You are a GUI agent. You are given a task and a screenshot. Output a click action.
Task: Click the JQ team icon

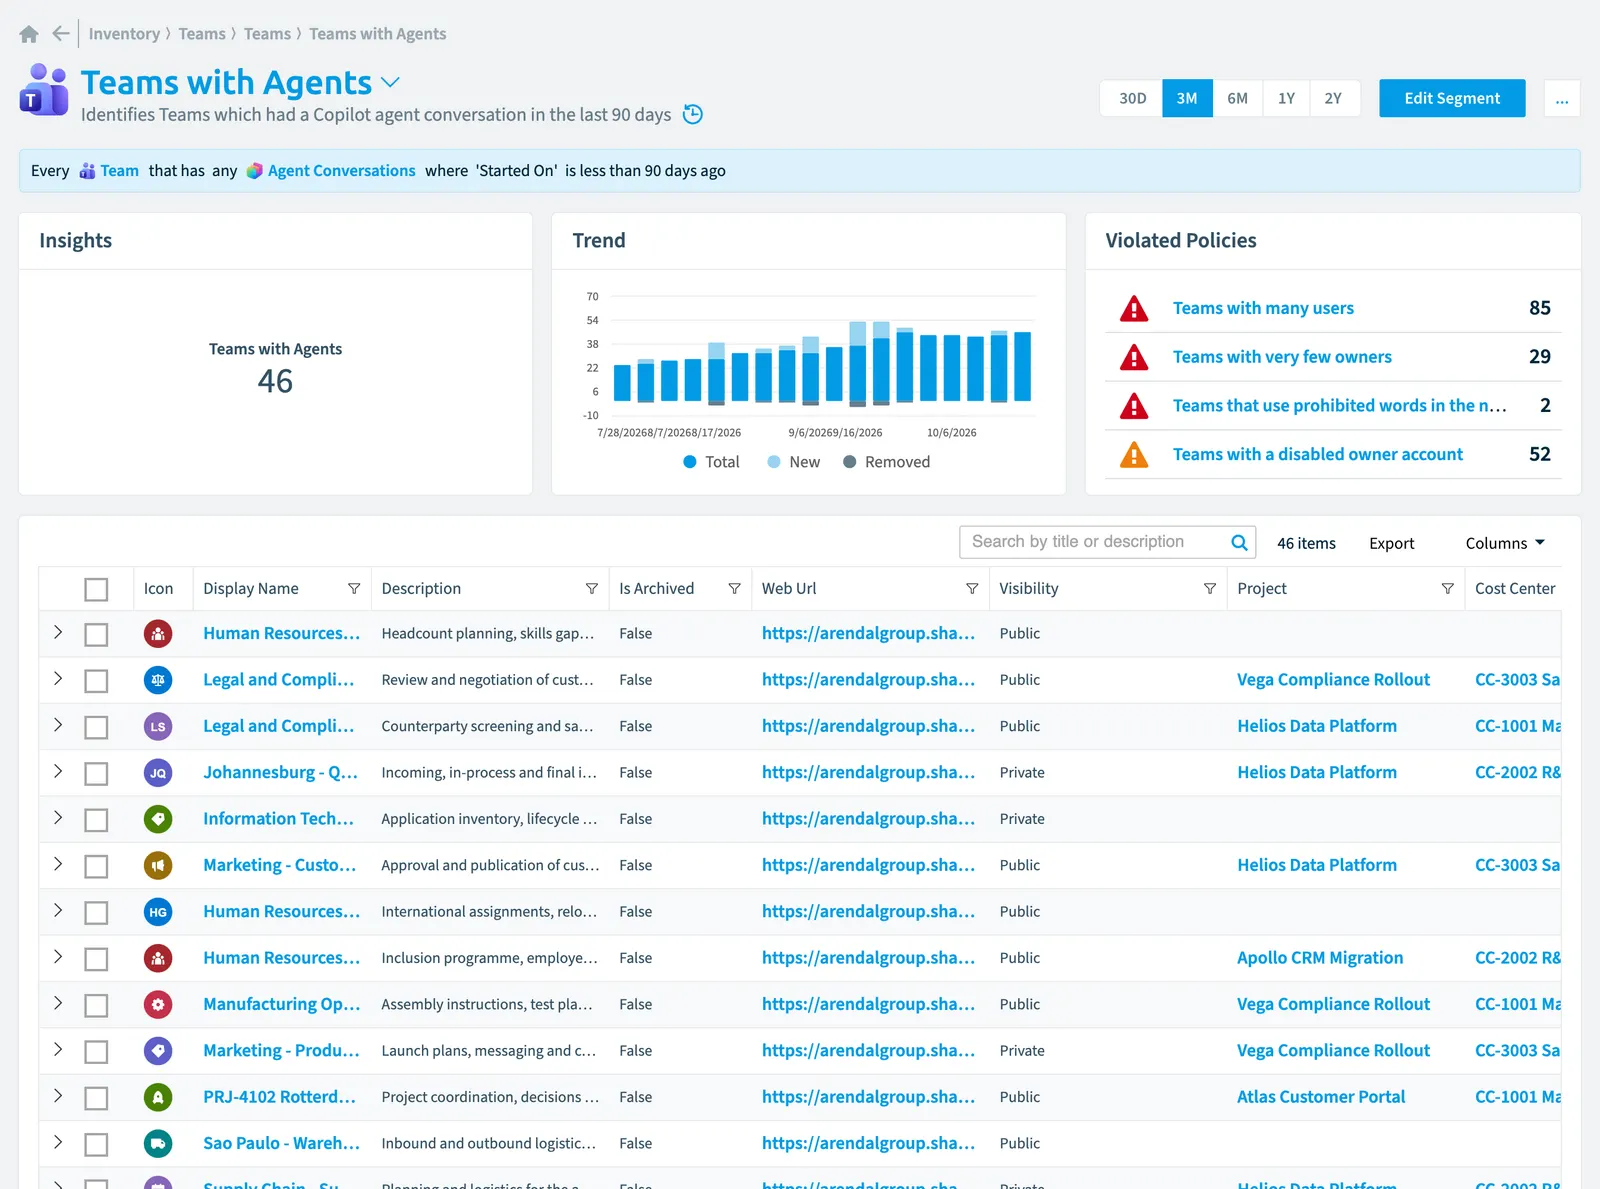point(158,773)
